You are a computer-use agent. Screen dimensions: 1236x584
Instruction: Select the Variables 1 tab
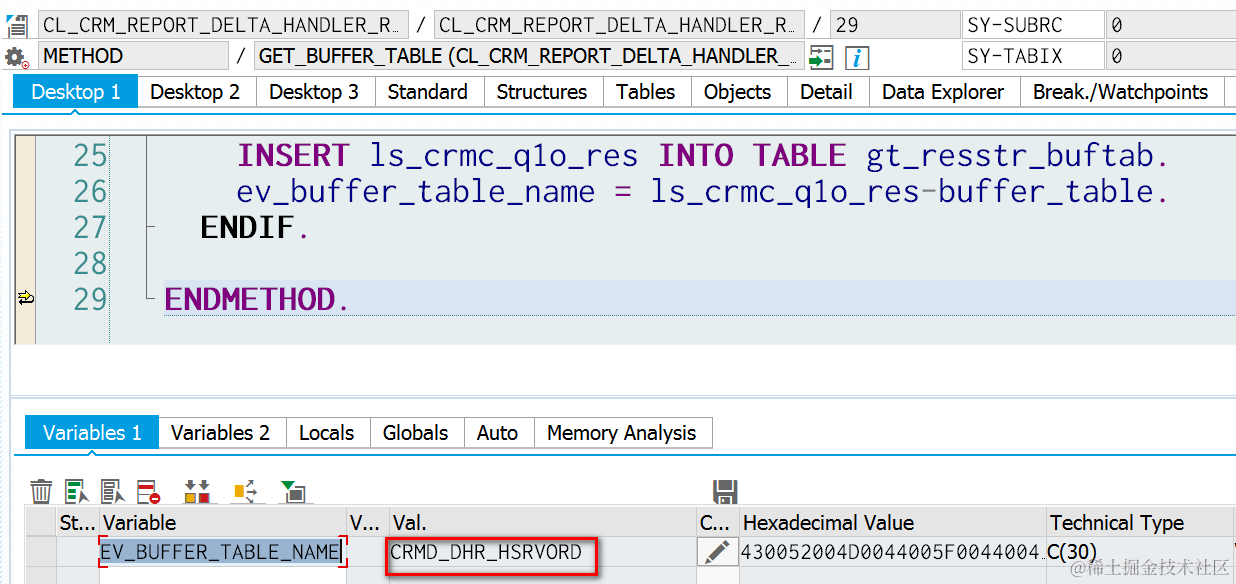pos(92,433)
